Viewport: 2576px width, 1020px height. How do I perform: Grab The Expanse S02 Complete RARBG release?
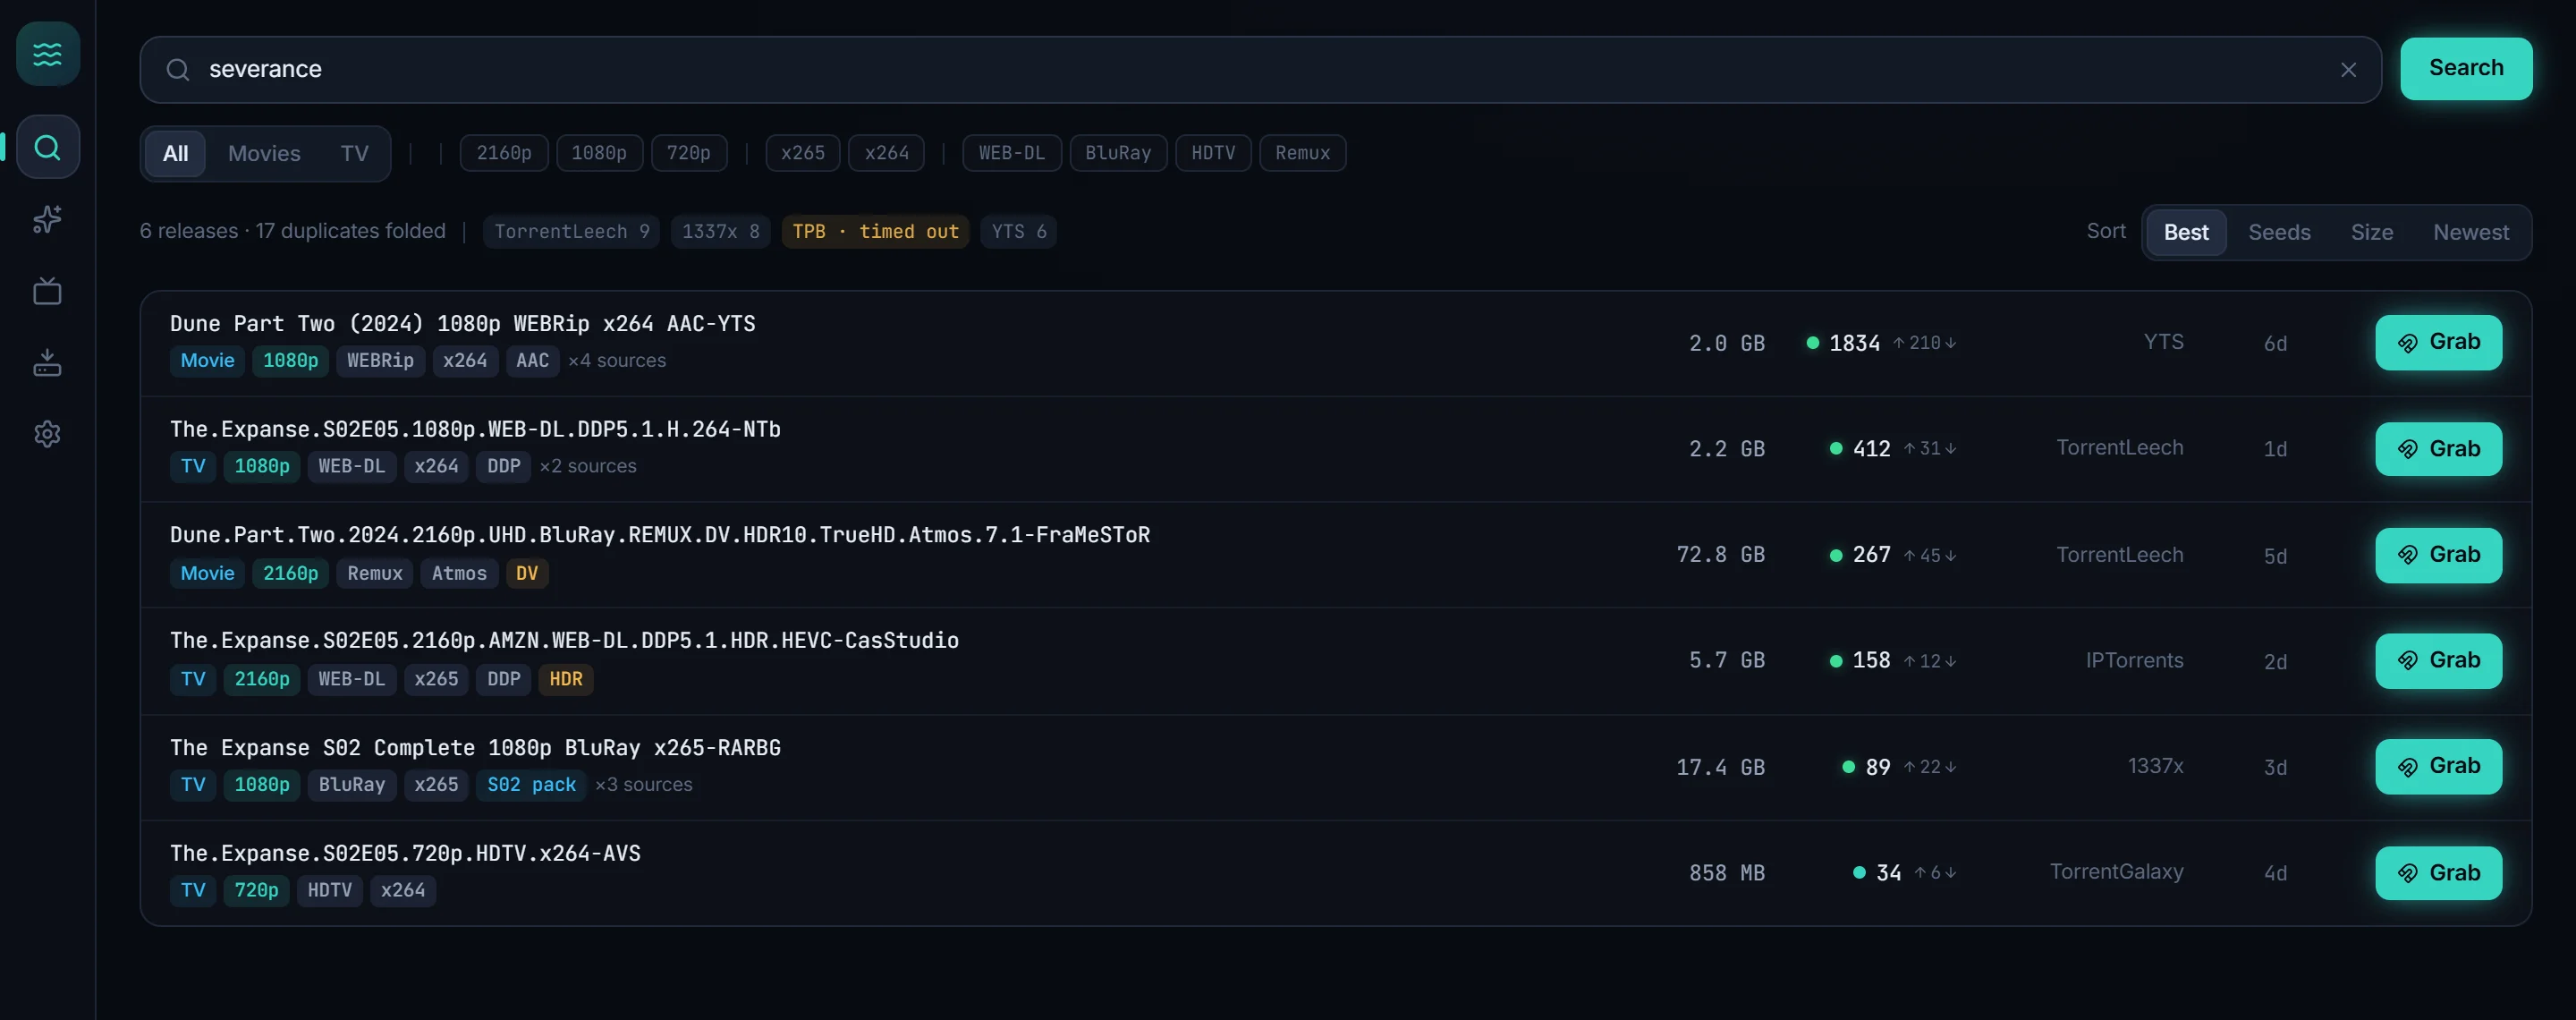tap(2438, 767)
